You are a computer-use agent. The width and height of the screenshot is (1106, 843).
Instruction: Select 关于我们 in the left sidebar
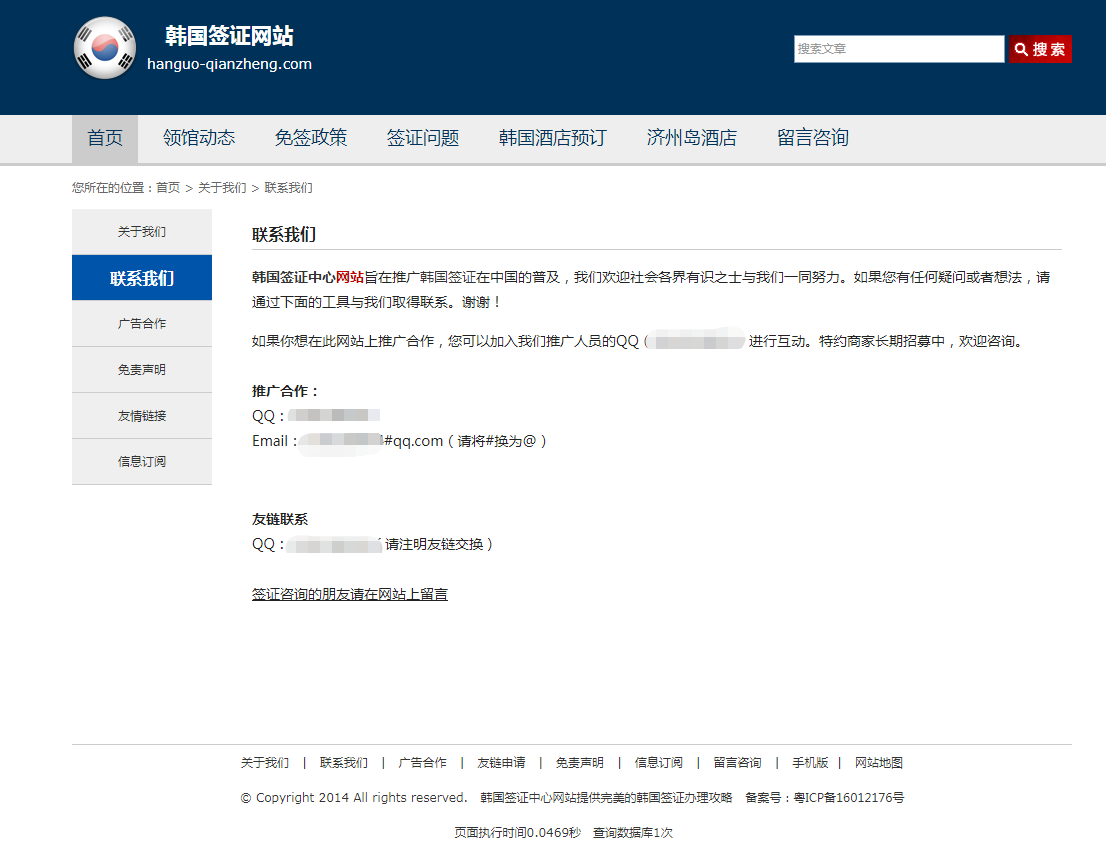tap(142, 232)
